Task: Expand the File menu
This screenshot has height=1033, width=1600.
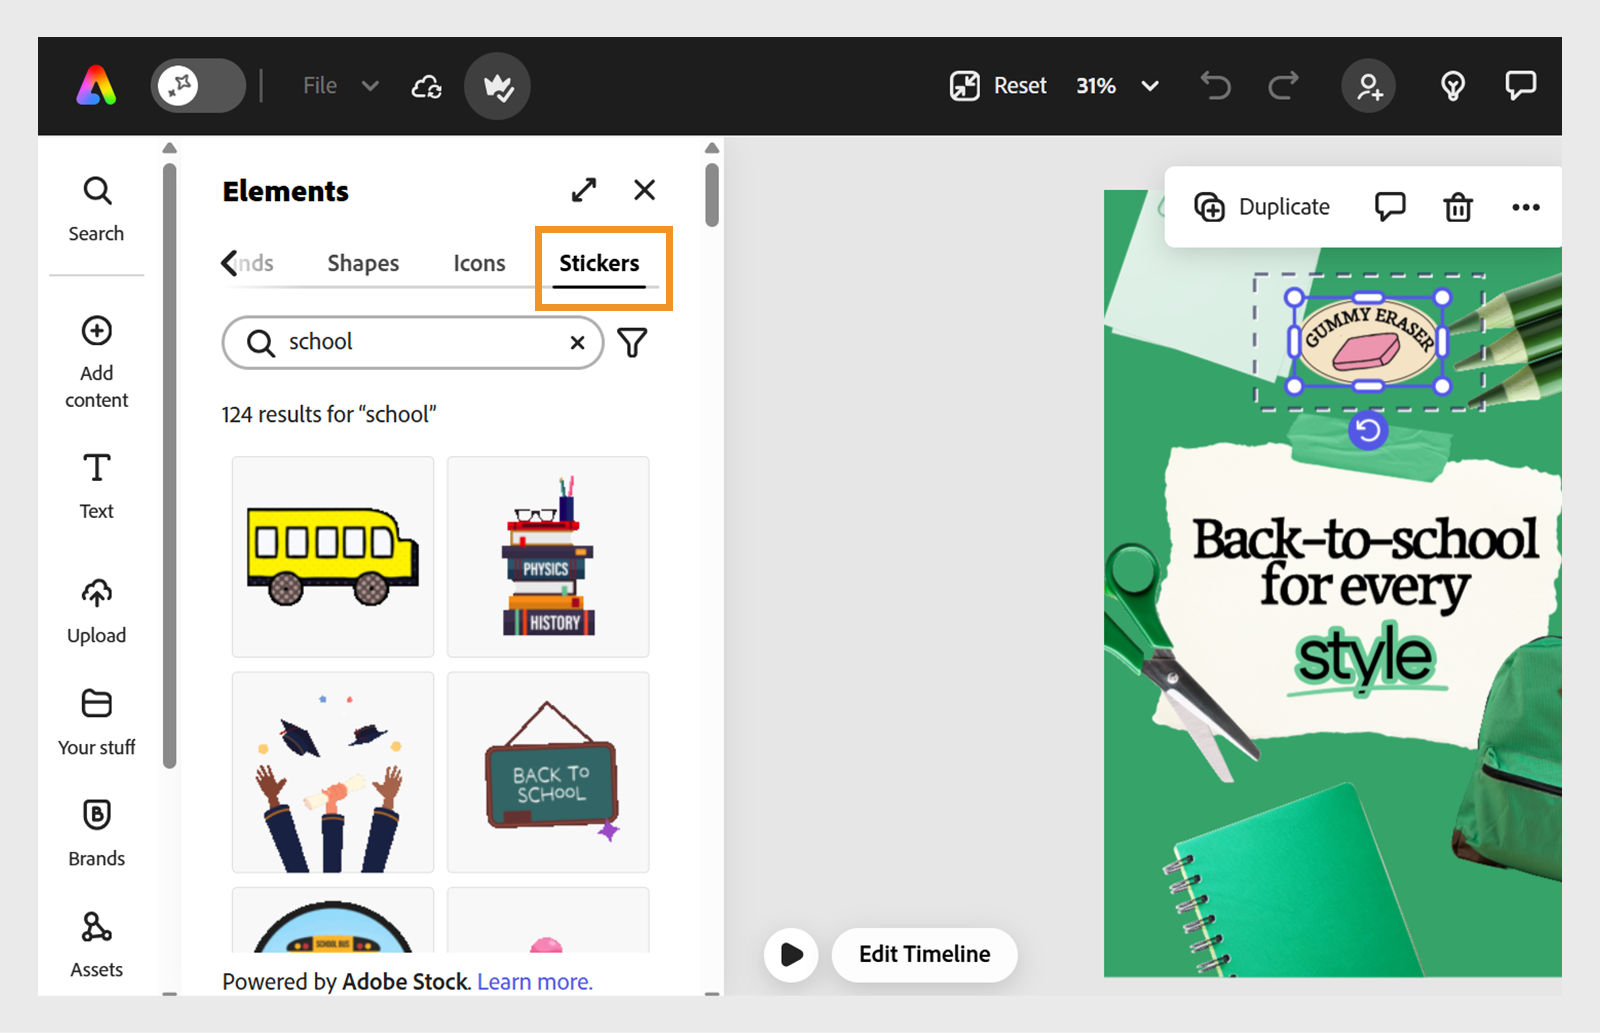Action: coord(340,86)
